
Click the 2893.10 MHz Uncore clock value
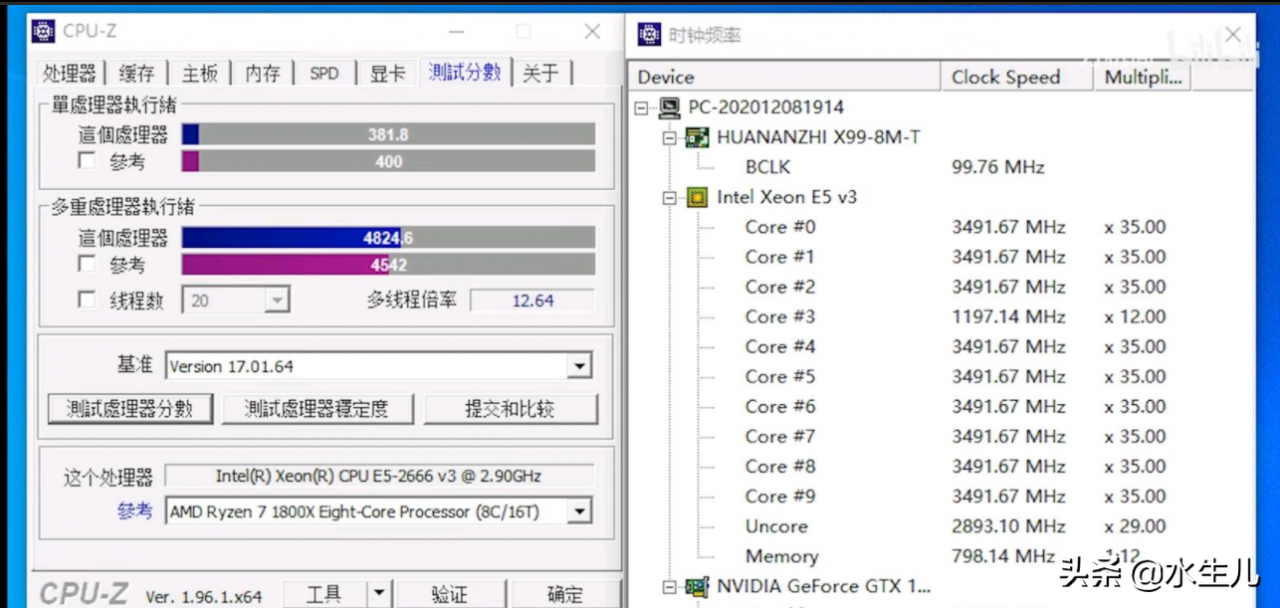pyautogui.click(x=1008, y=527)
